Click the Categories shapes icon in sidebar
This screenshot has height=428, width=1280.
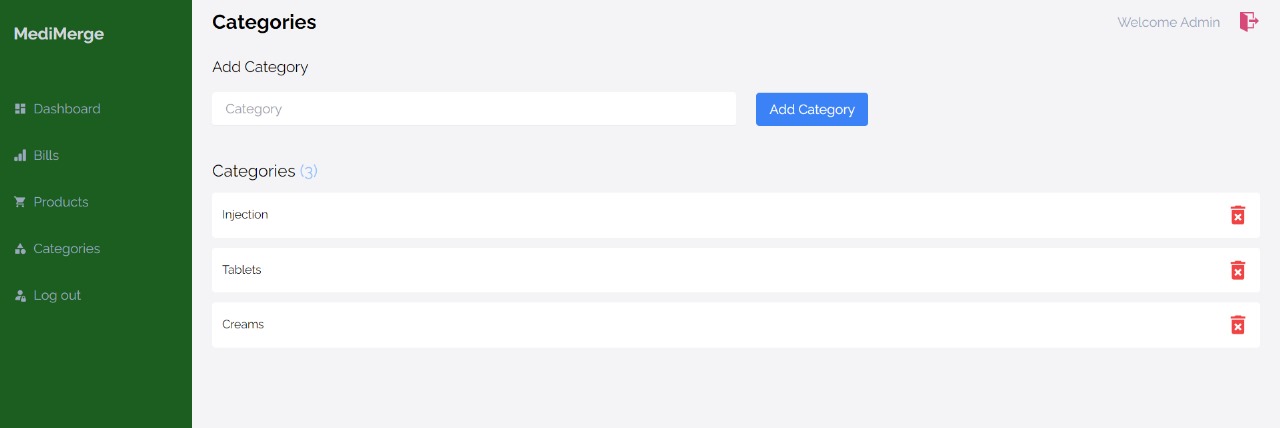click(20, 249)
